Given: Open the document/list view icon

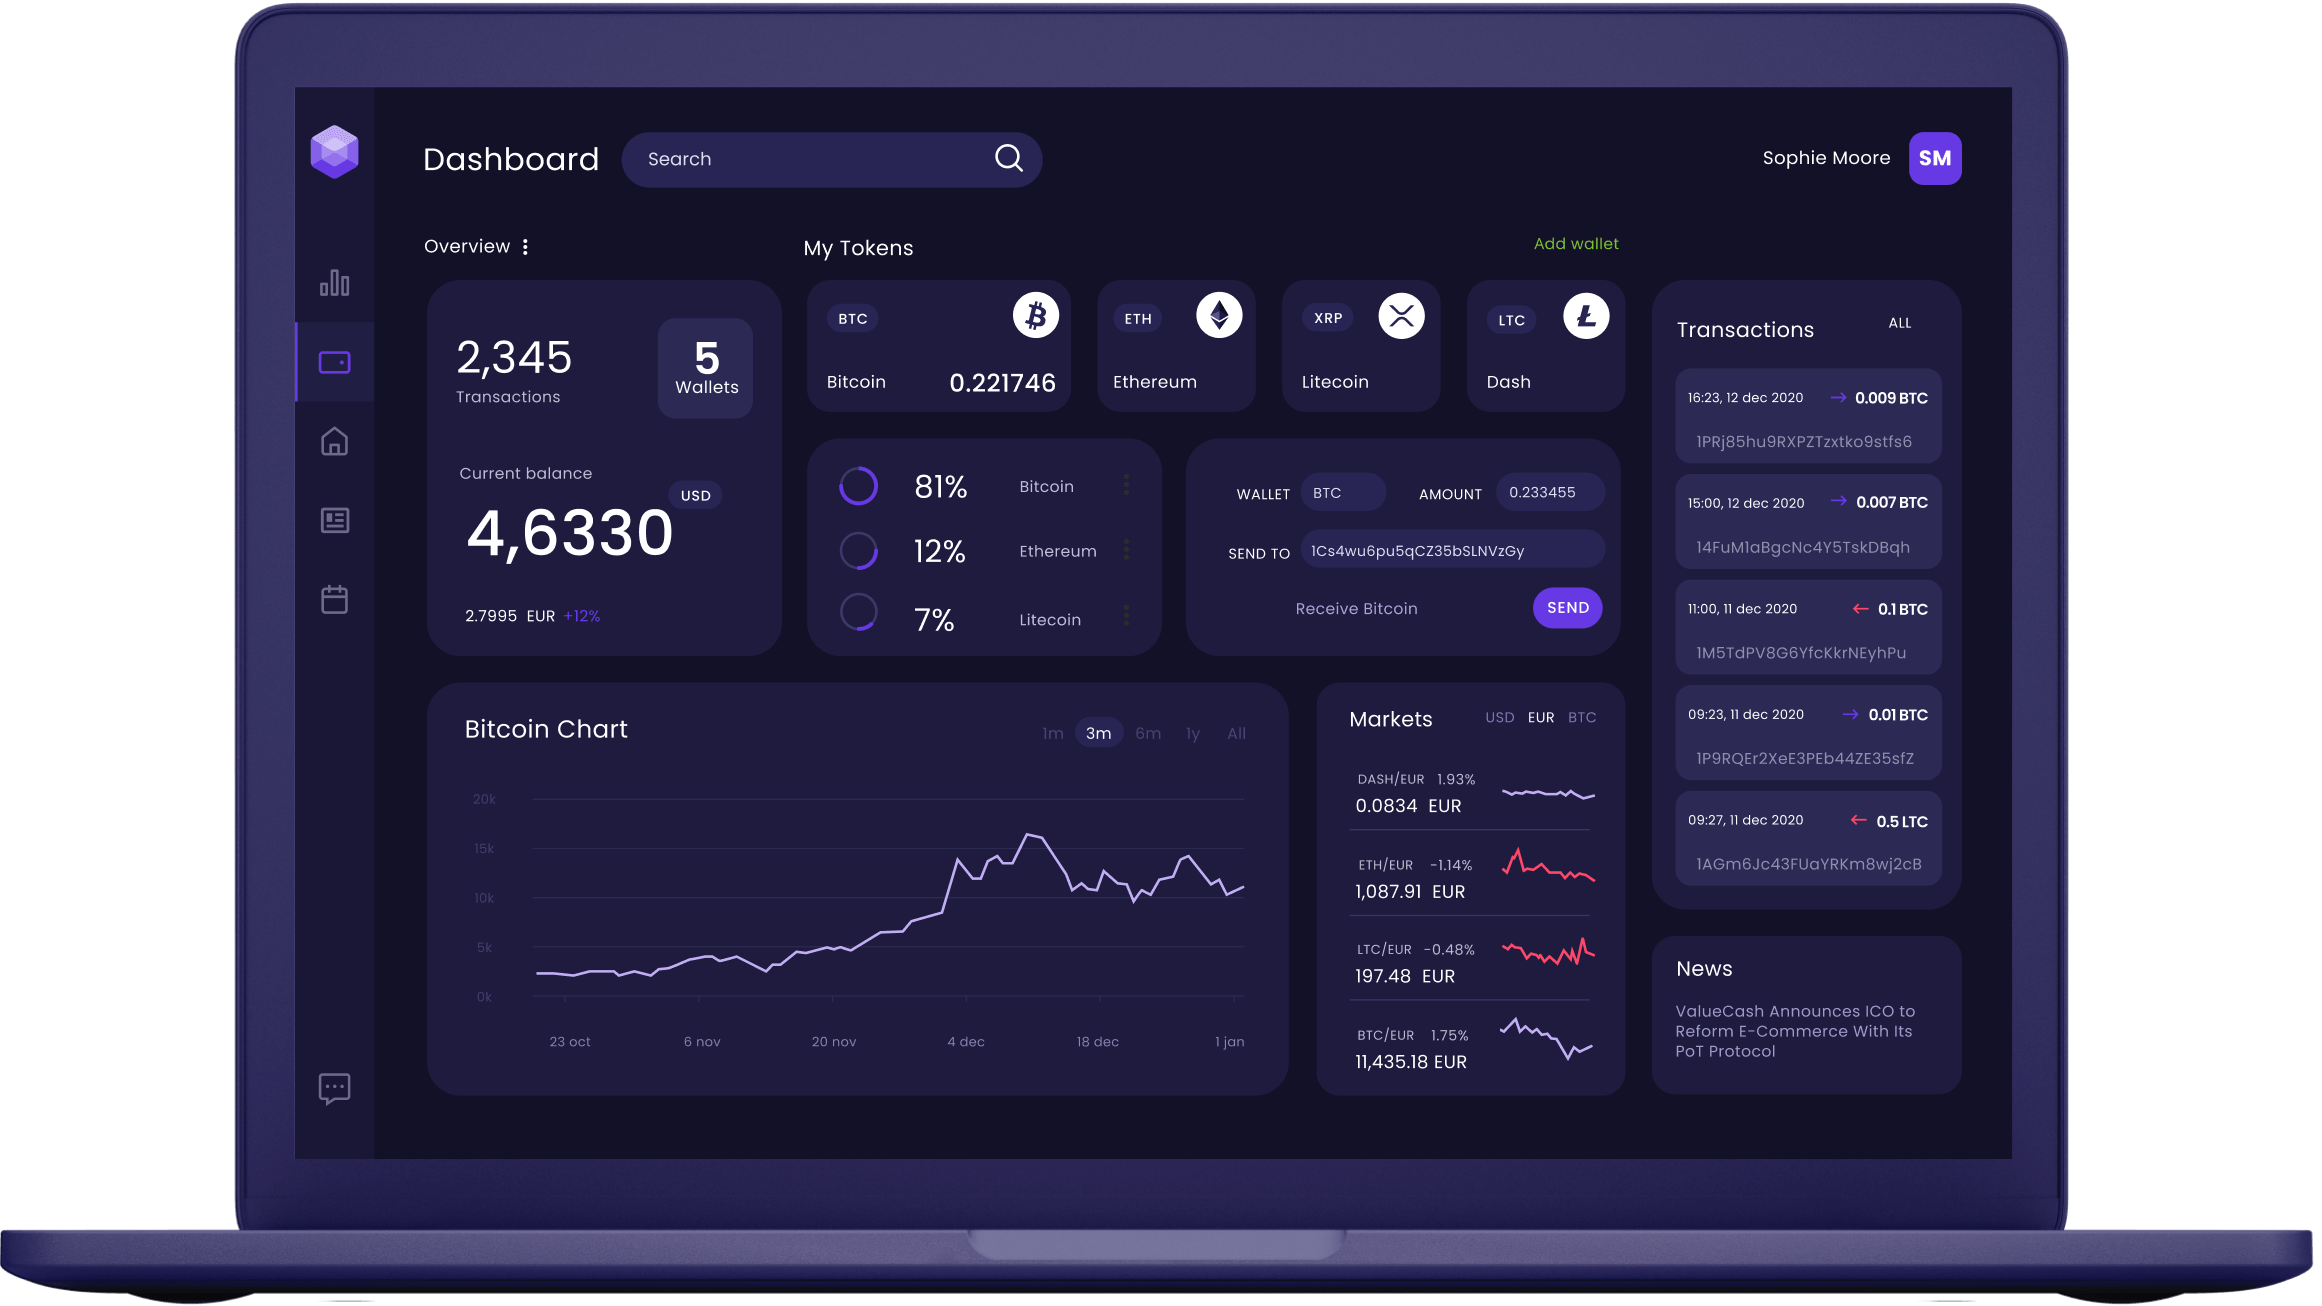Looking at the screenshot, I should pyautogui.click(x=333, y=520).
